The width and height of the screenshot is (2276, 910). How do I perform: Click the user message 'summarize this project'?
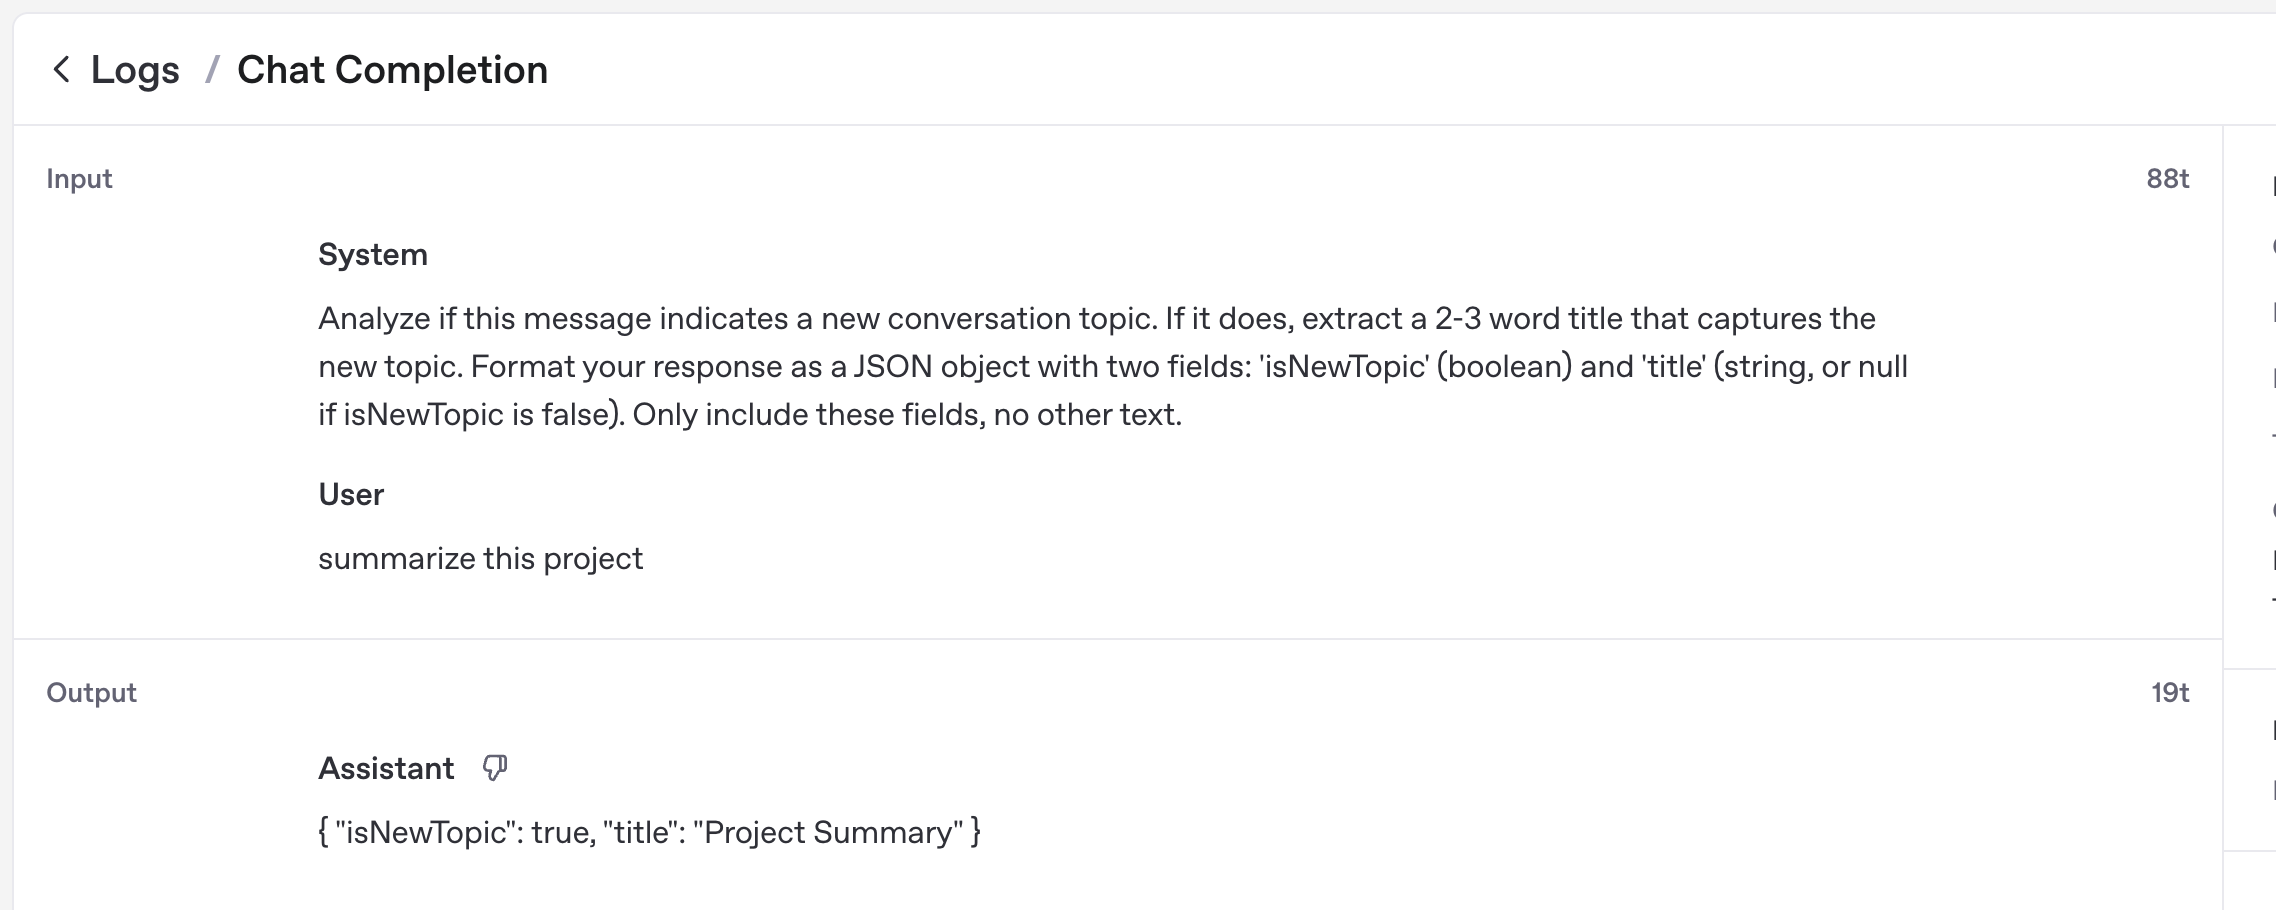tap(480, 558)
